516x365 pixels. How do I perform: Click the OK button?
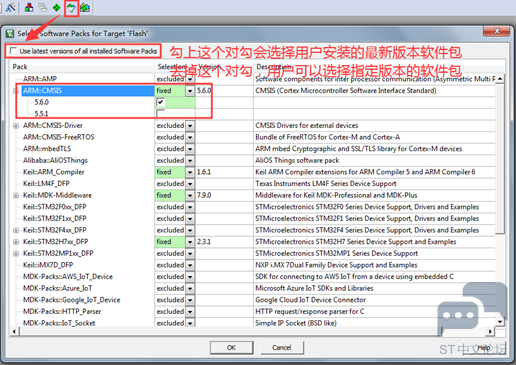[x=231, y=348]
